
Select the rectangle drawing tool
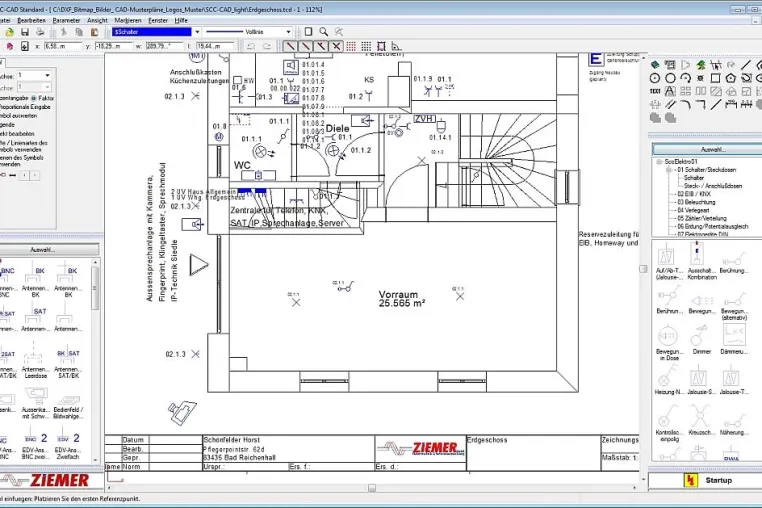715,78
